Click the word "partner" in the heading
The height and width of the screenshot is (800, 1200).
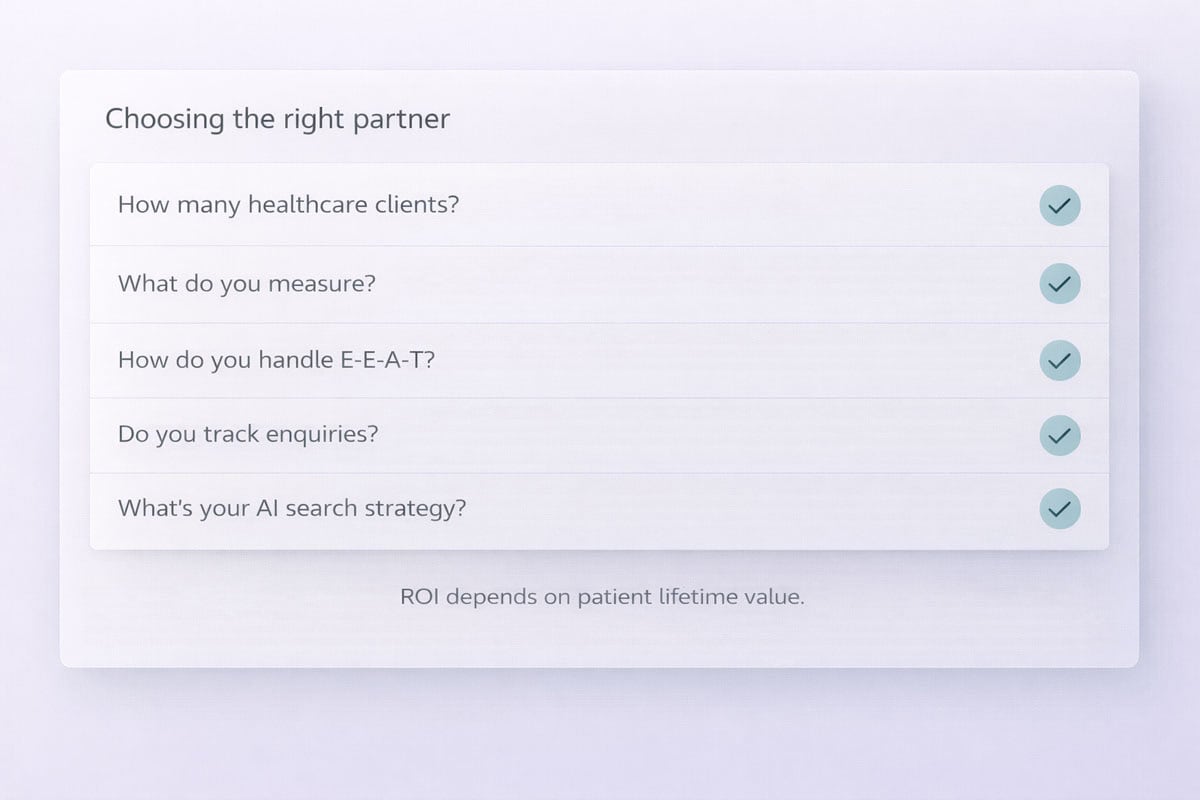(401, 120)
